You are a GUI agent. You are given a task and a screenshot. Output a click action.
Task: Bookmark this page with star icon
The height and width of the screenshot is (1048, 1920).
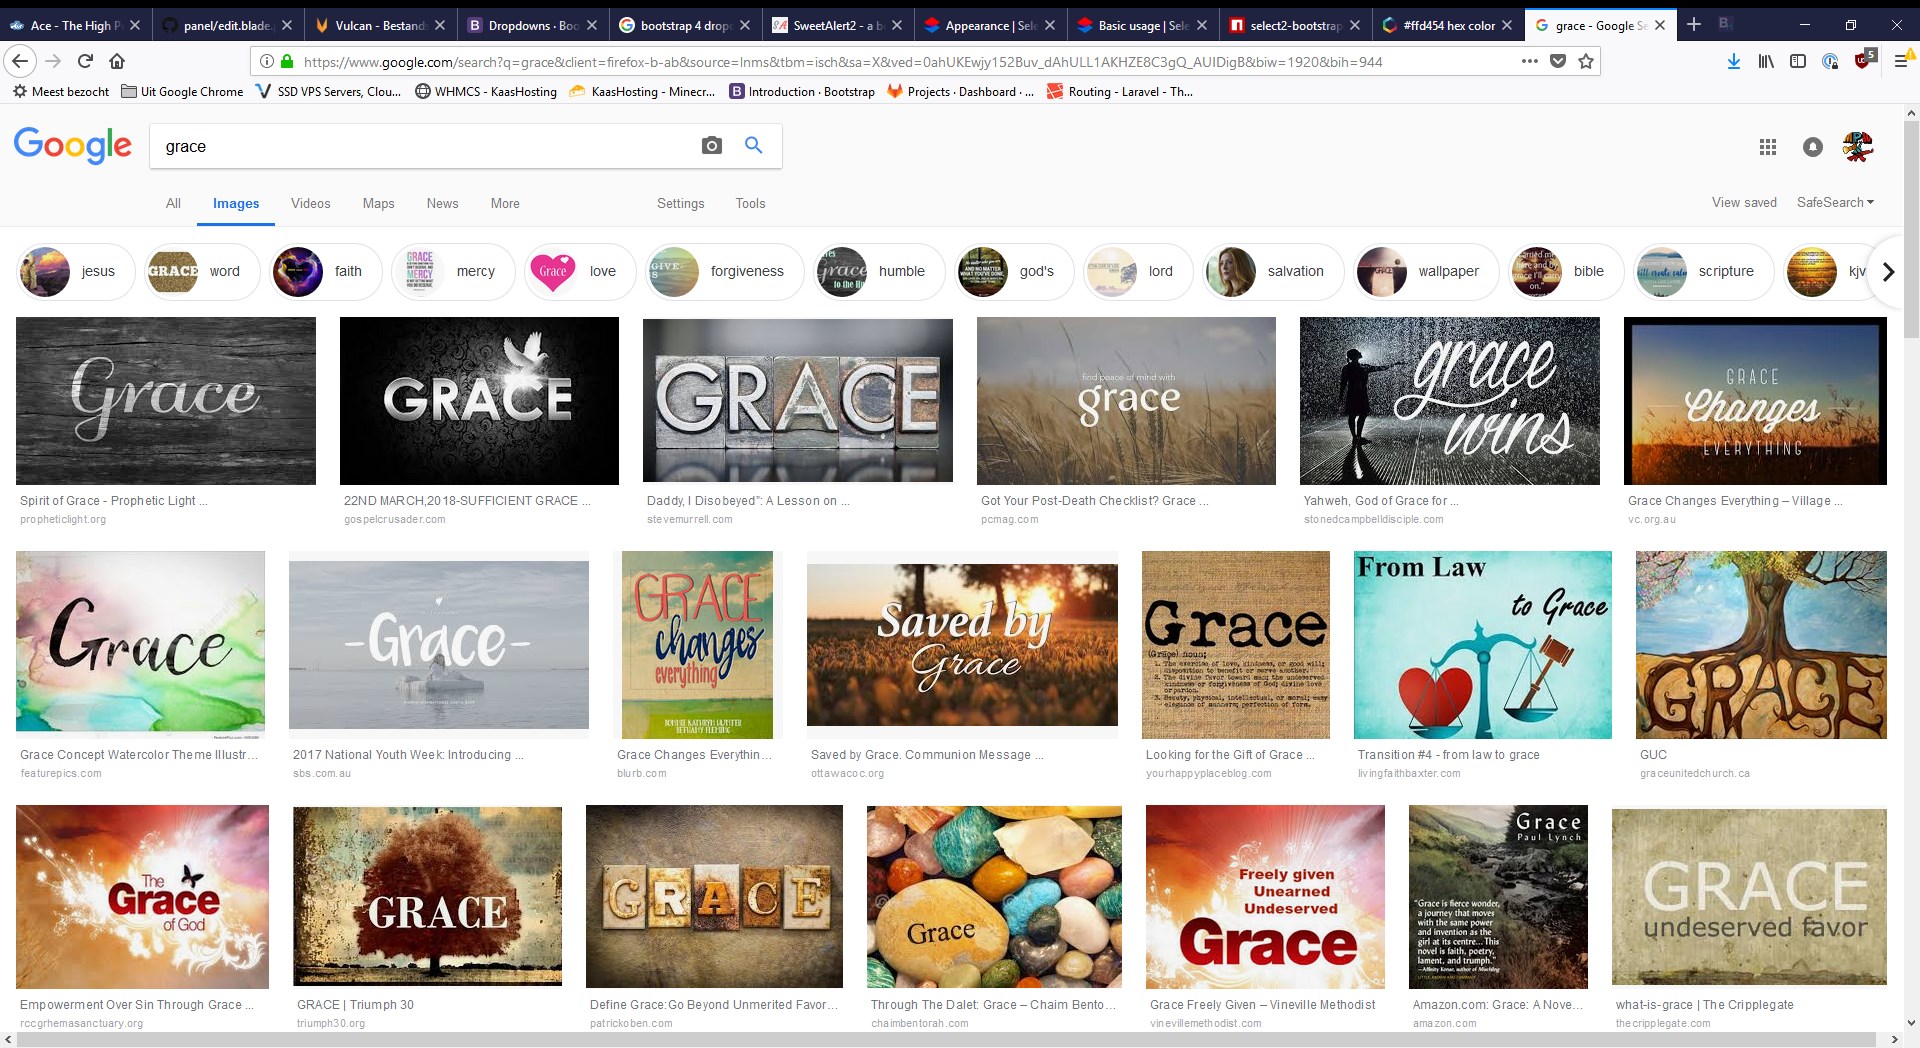click(x=1585, y=61)
